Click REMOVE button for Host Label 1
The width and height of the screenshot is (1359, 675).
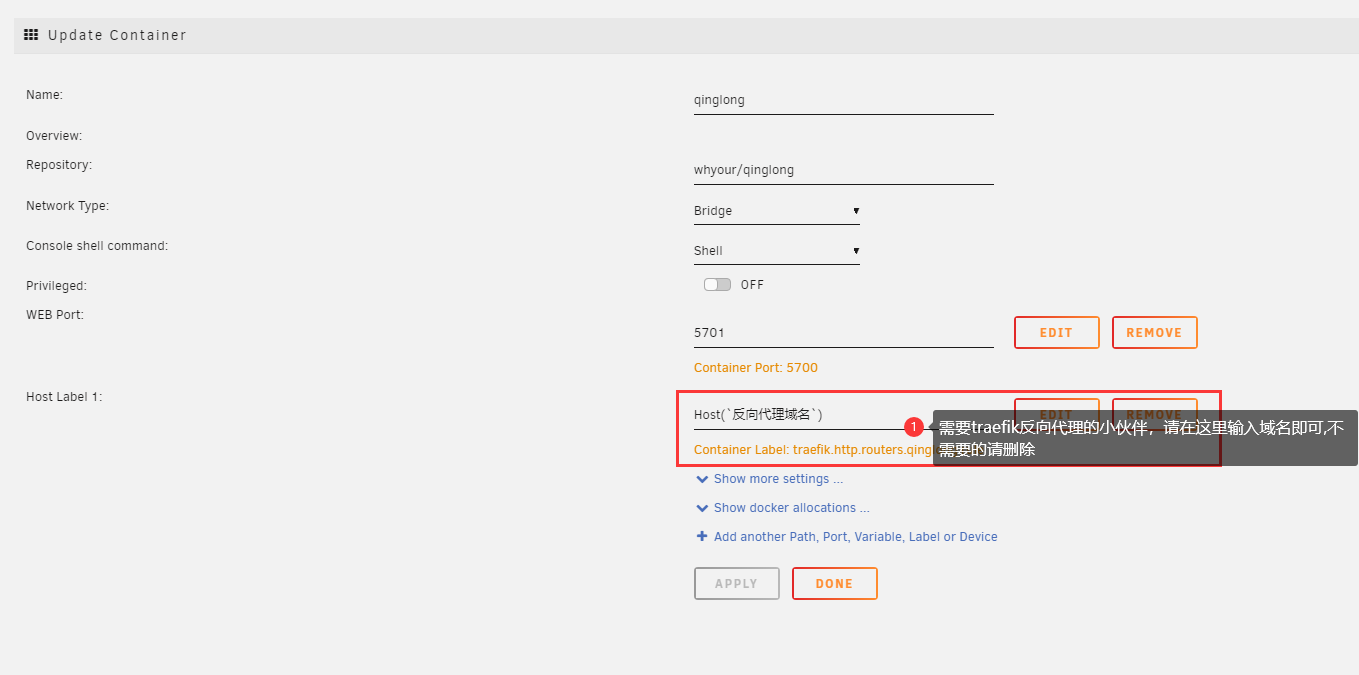(x=1154, y=414)
